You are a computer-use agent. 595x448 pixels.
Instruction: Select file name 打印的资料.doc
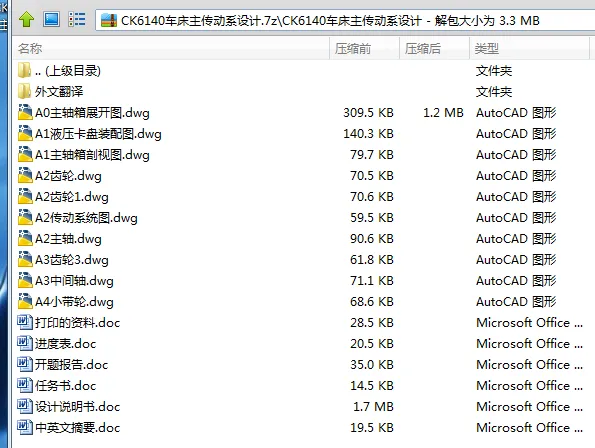[x=77, y=322]
